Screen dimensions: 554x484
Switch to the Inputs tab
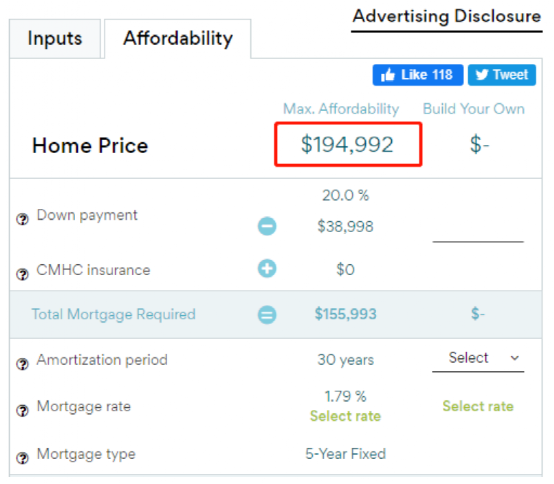[55, 39]
